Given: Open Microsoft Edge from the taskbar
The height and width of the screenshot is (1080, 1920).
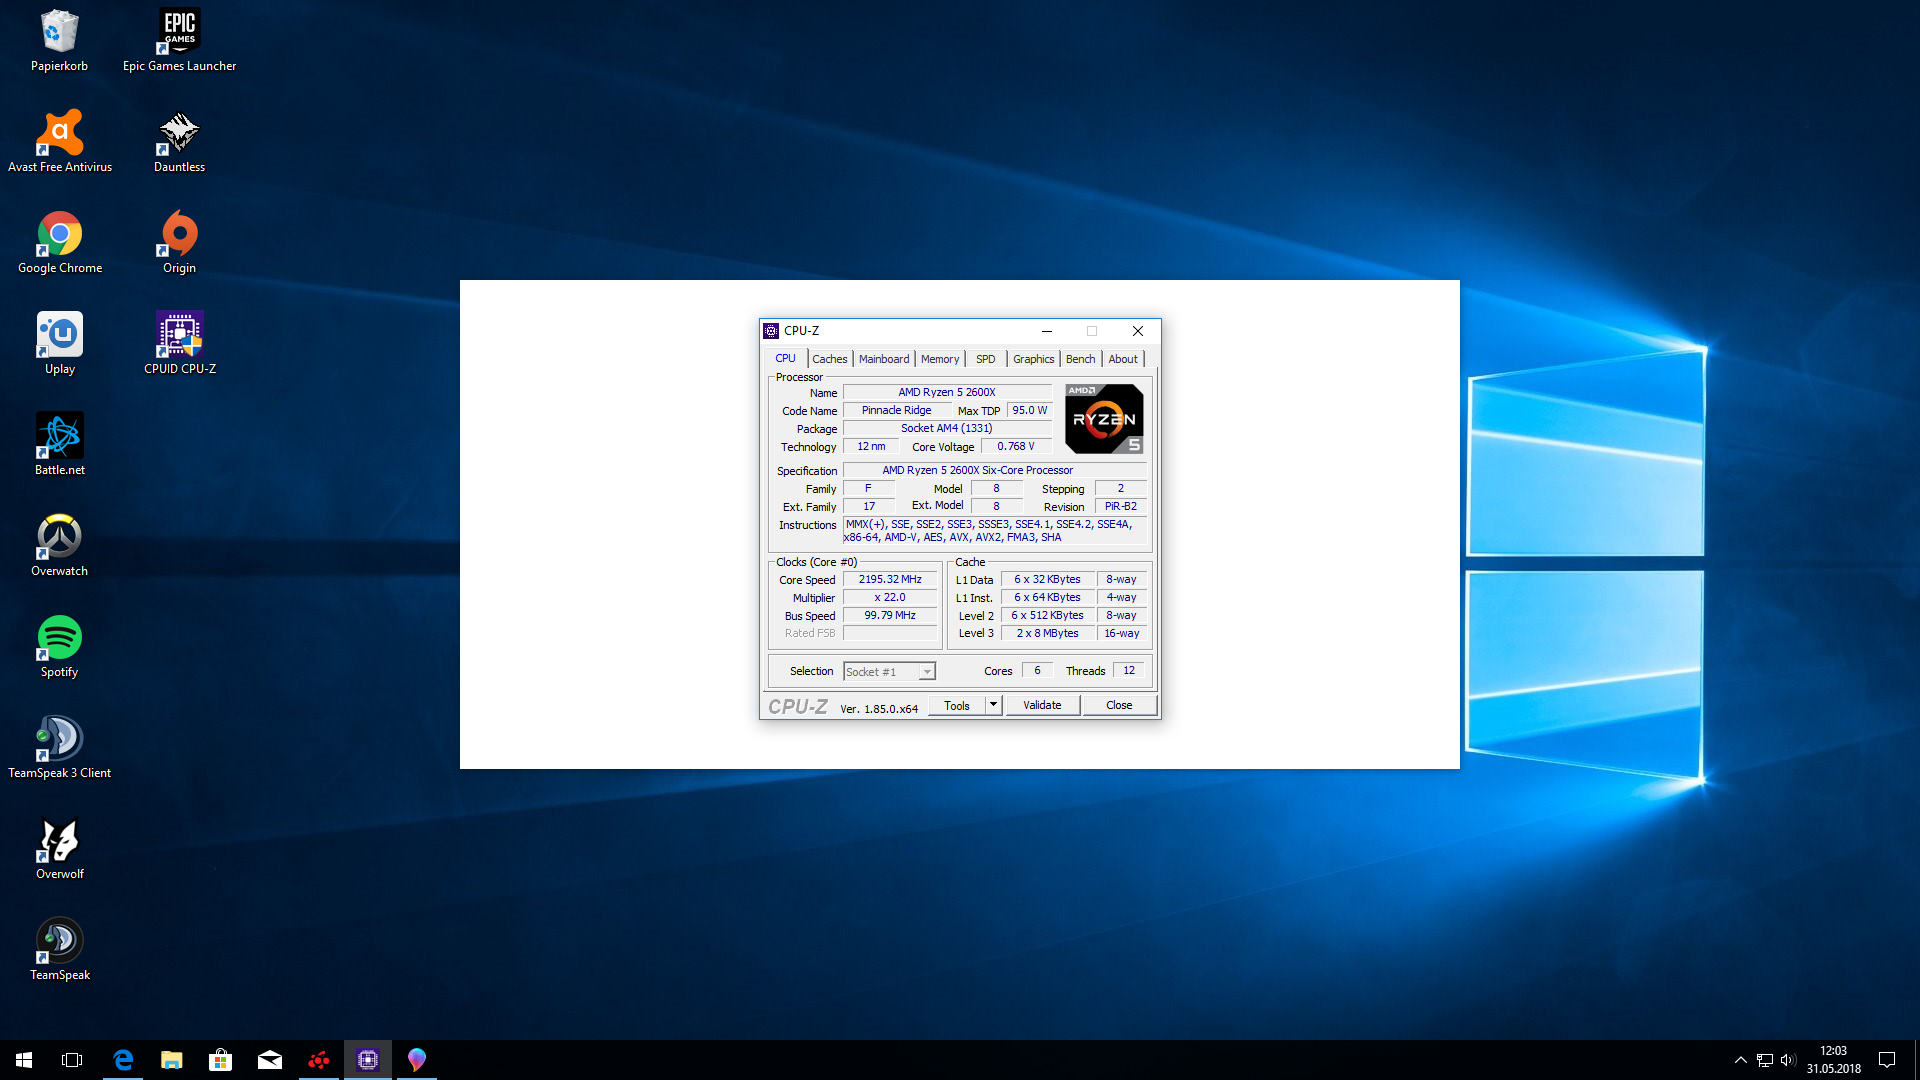Looking at the screenshot, I should tap(123, 1059).
